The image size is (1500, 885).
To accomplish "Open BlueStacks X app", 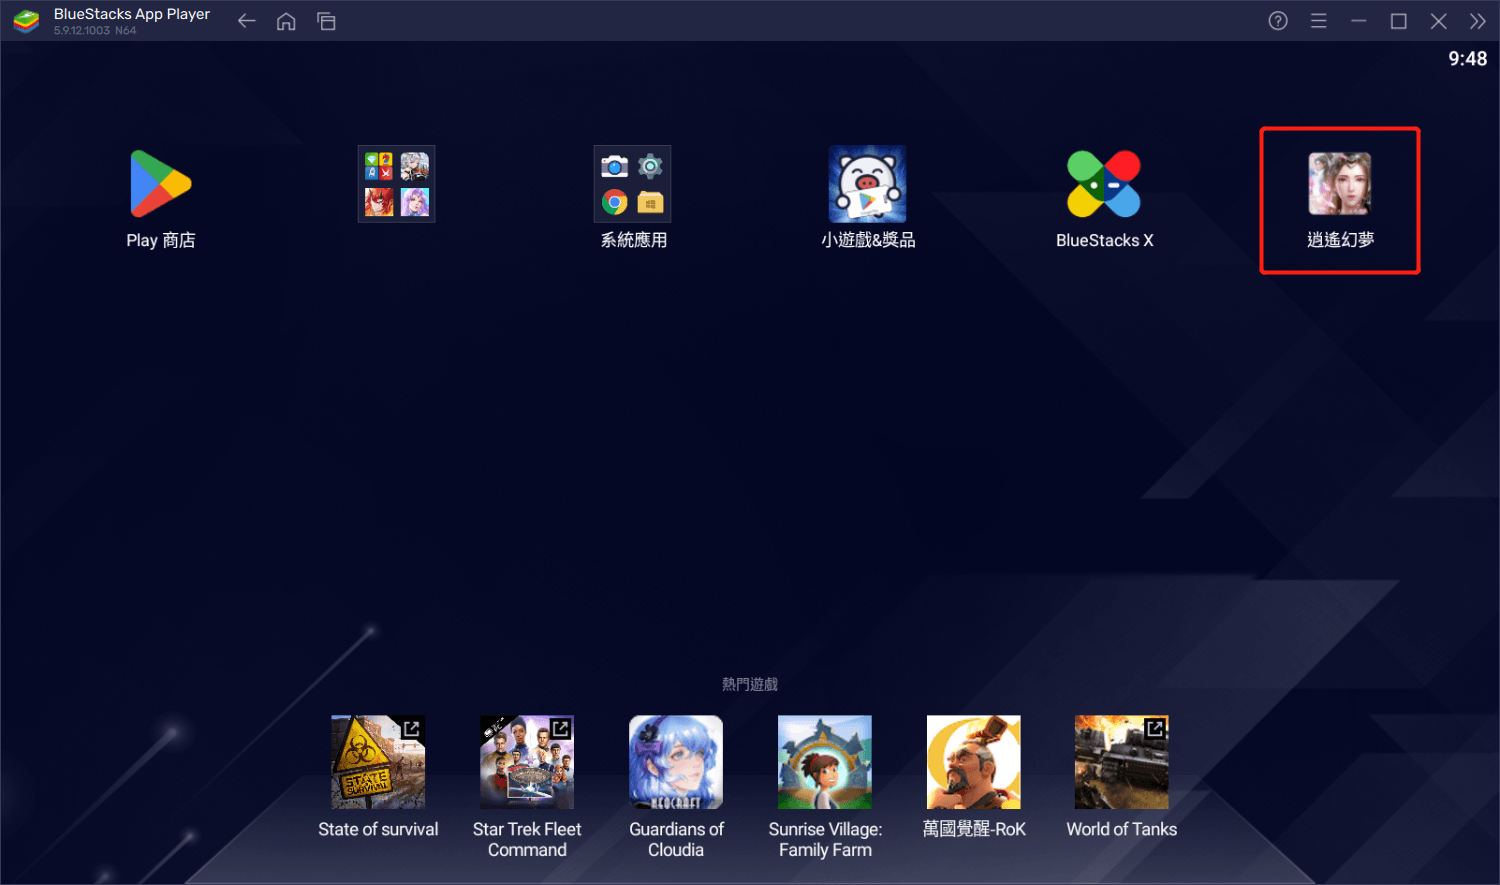I will point(1104,184).
